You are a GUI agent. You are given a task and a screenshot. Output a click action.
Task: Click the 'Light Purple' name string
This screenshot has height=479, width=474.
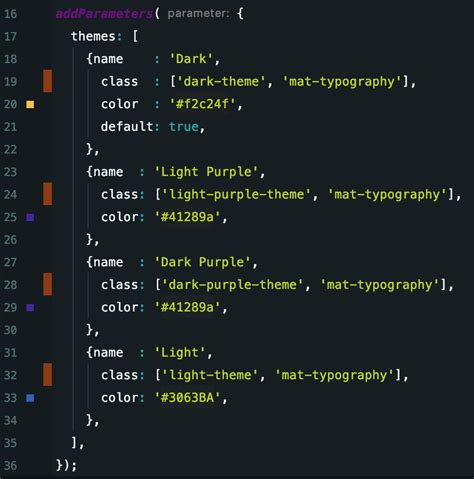coord(206,172)
